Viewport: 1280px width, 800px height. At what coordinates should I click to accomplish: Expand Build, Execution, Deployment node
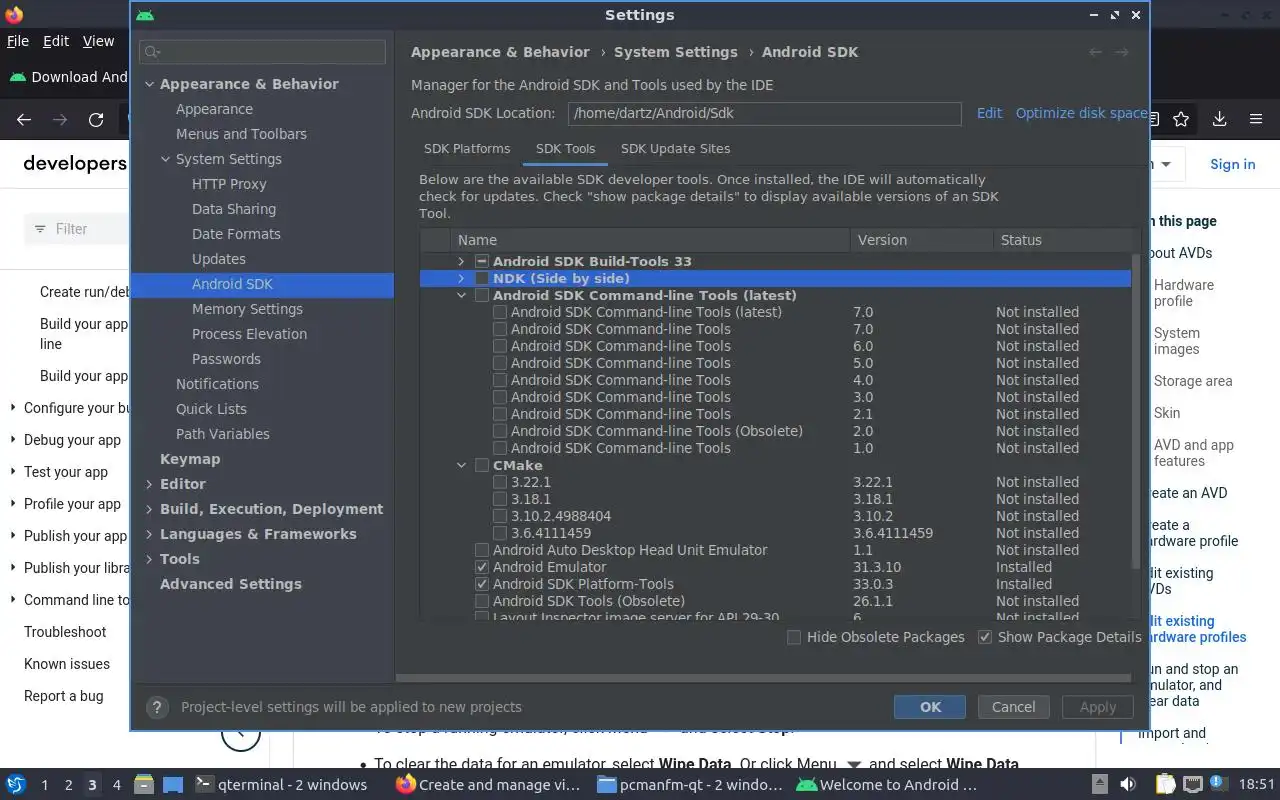pos(149,509)
